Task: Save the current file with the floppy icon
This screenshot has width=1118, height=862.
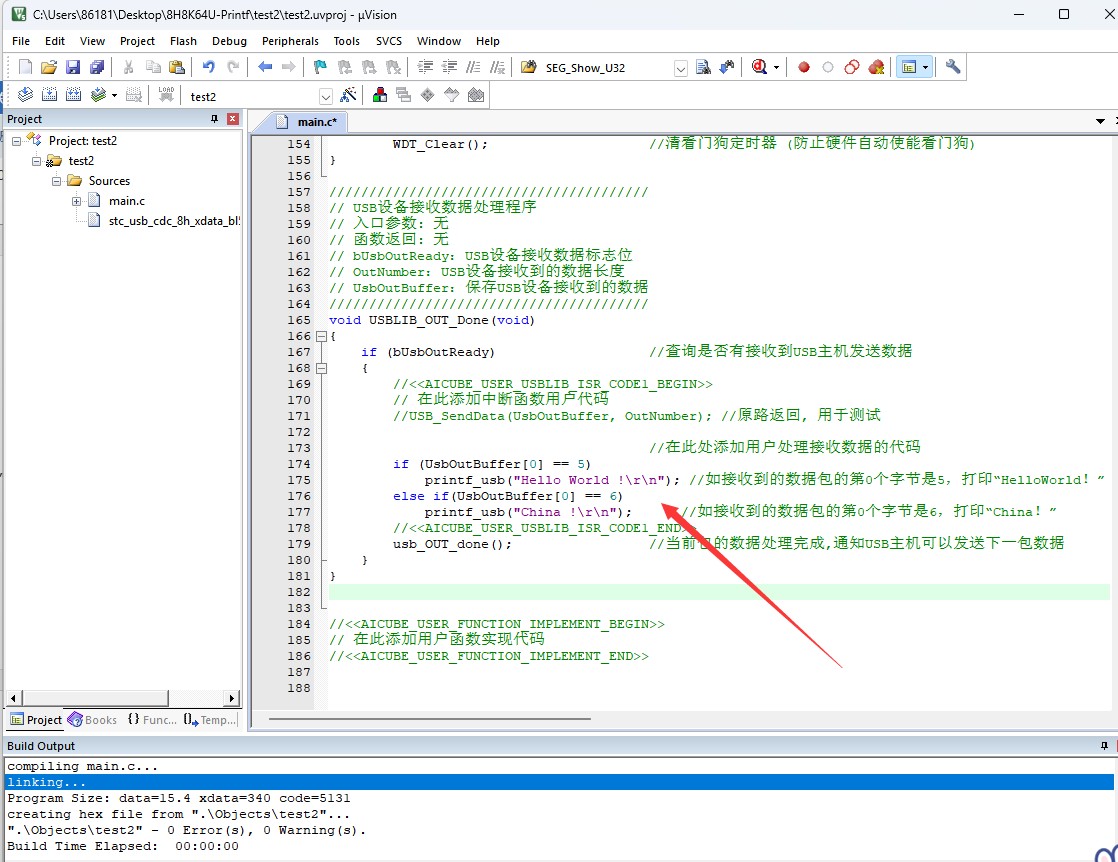Action: point(73,67)
